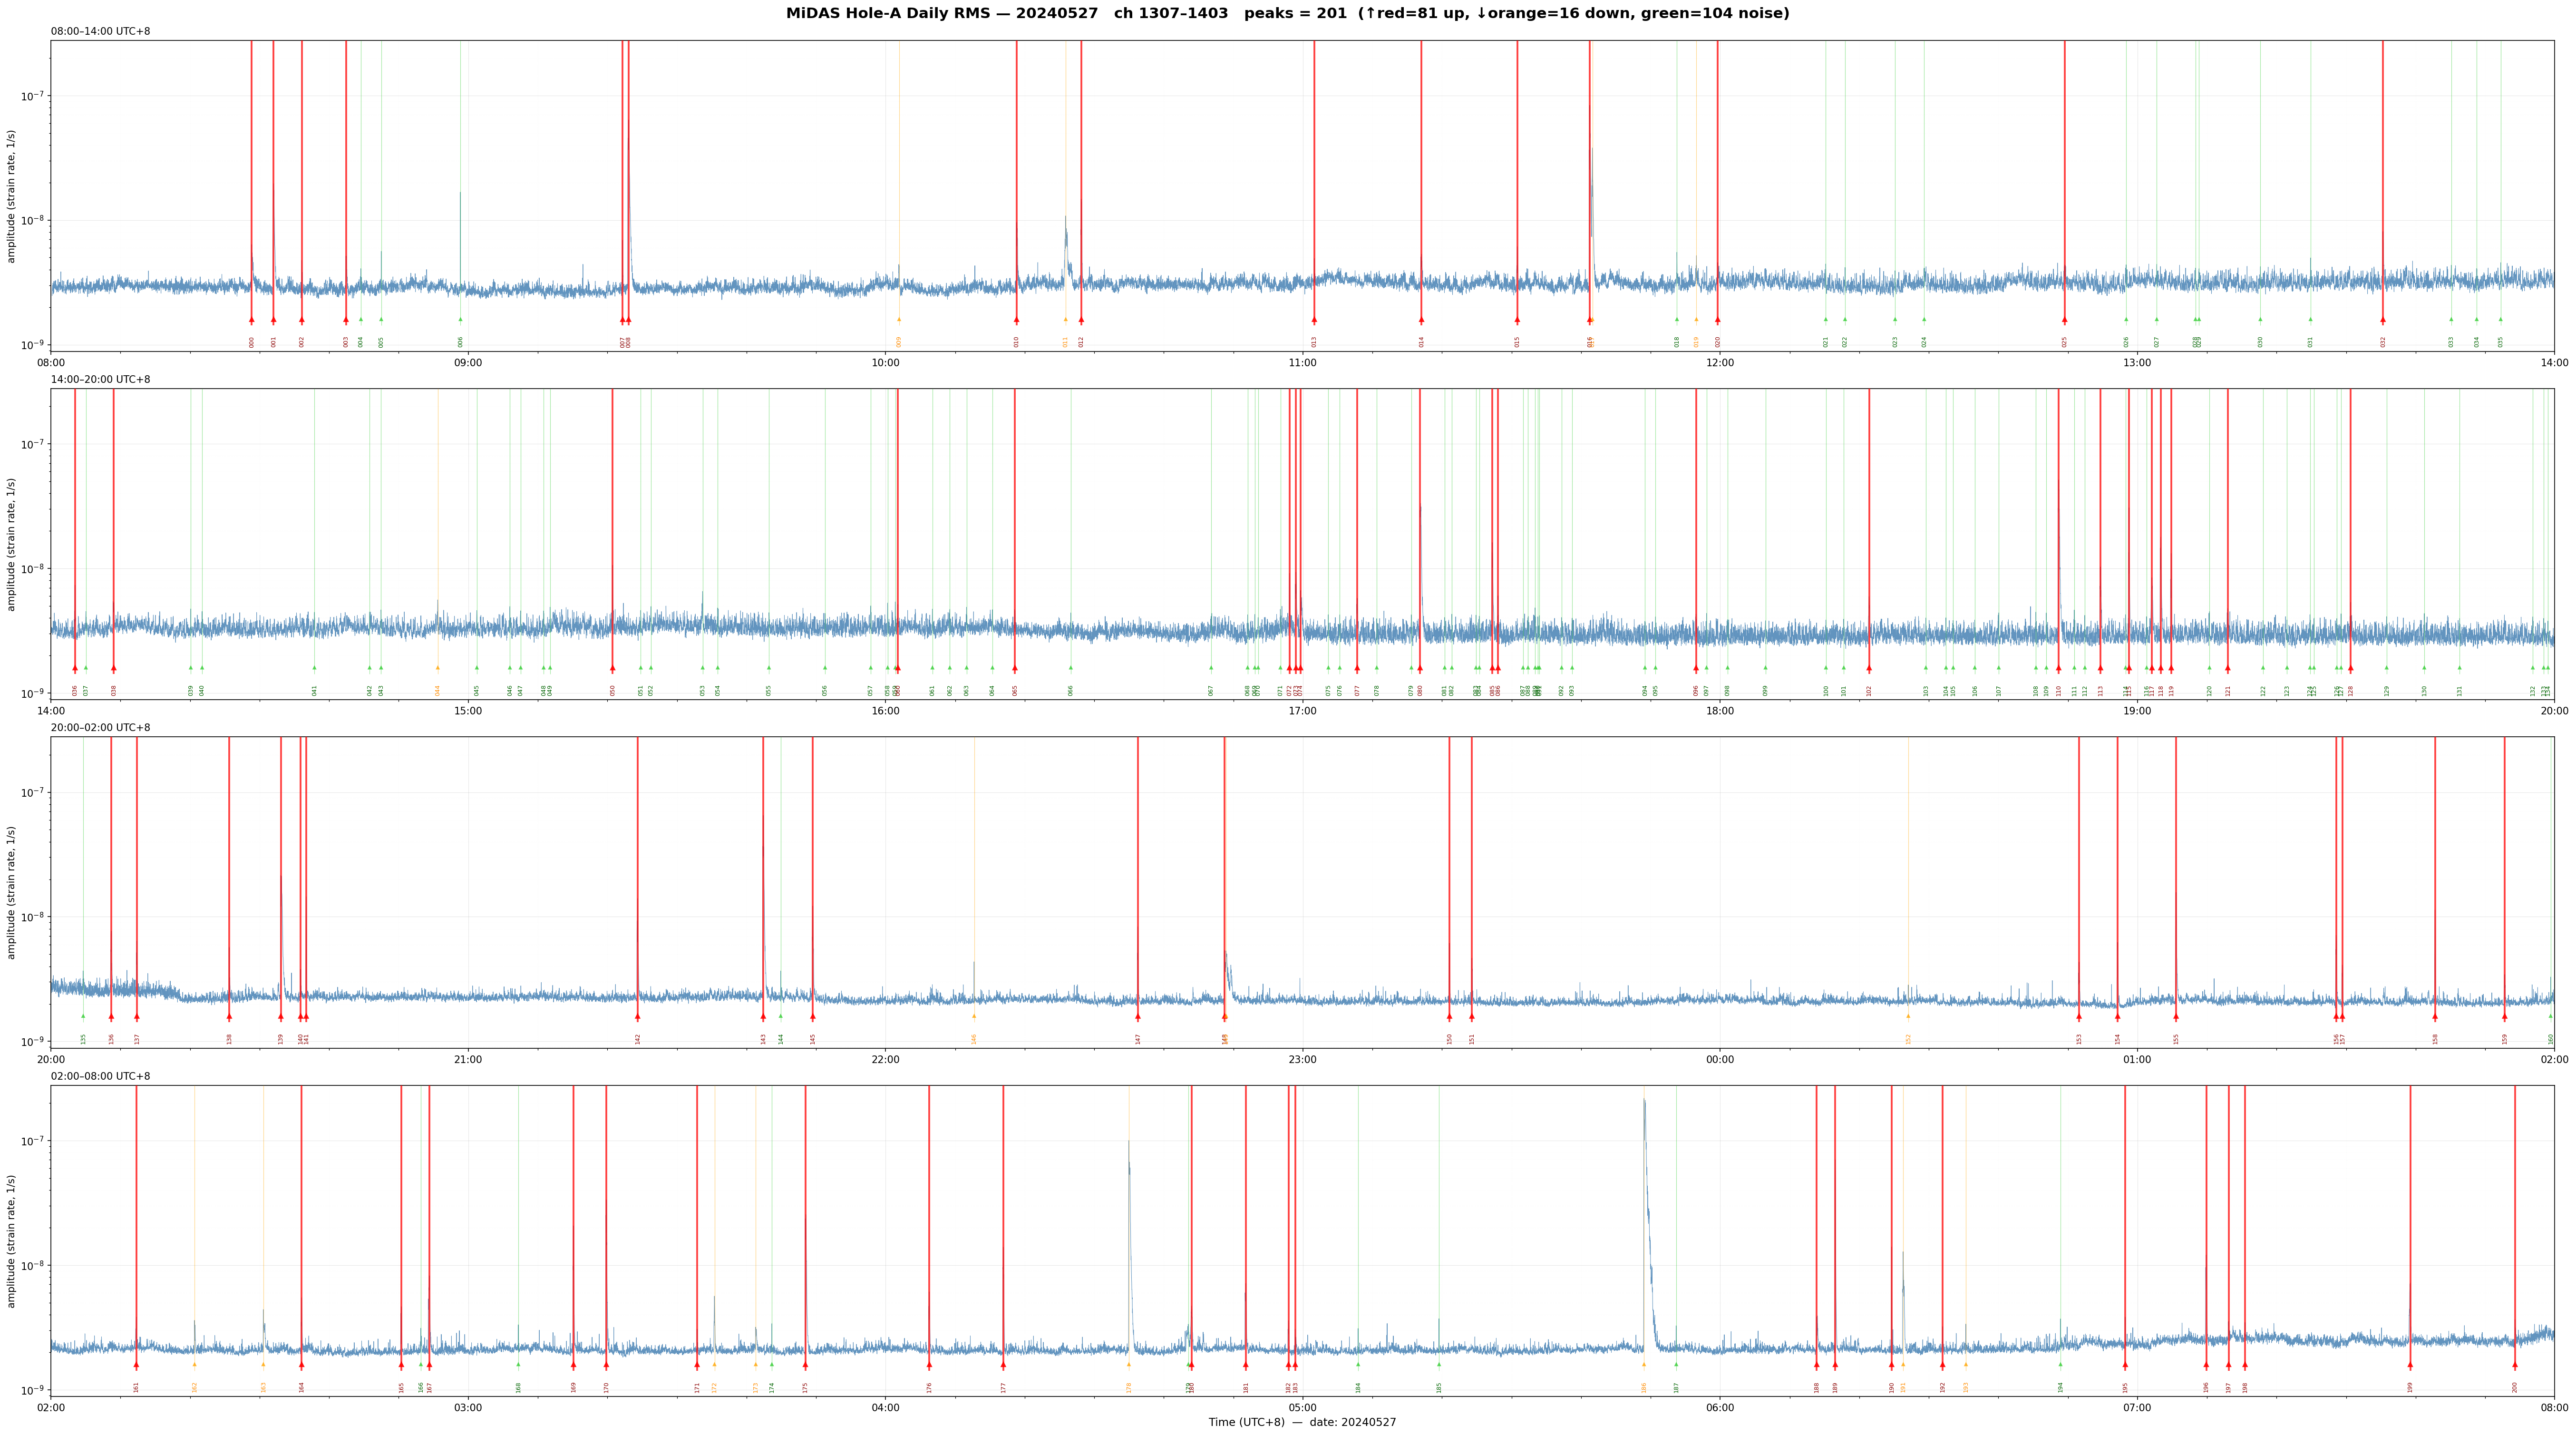Click the "16:00" x-axis tick label
The image size is (2576, 1435).
click(885, 711)
